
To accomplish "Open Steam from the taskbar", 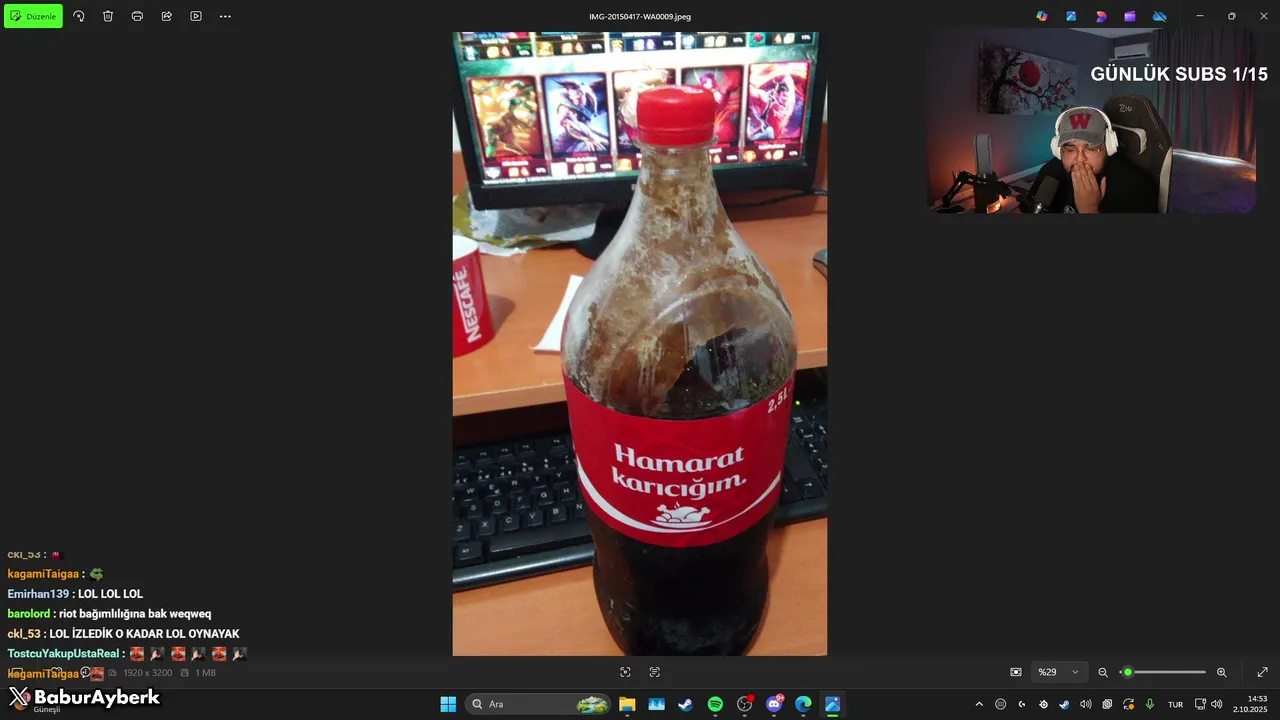I will coord(685,704).
